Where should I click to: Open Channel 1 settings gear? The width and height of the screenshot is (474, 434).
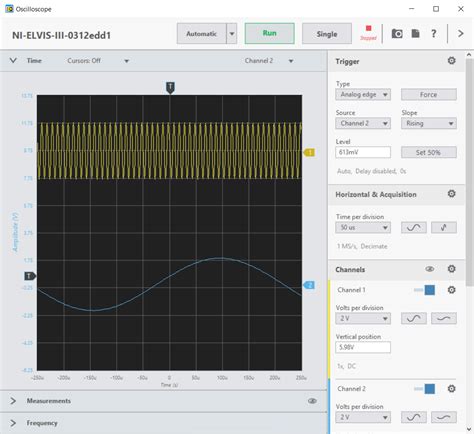pyautogui.click(x=451, y=290)
